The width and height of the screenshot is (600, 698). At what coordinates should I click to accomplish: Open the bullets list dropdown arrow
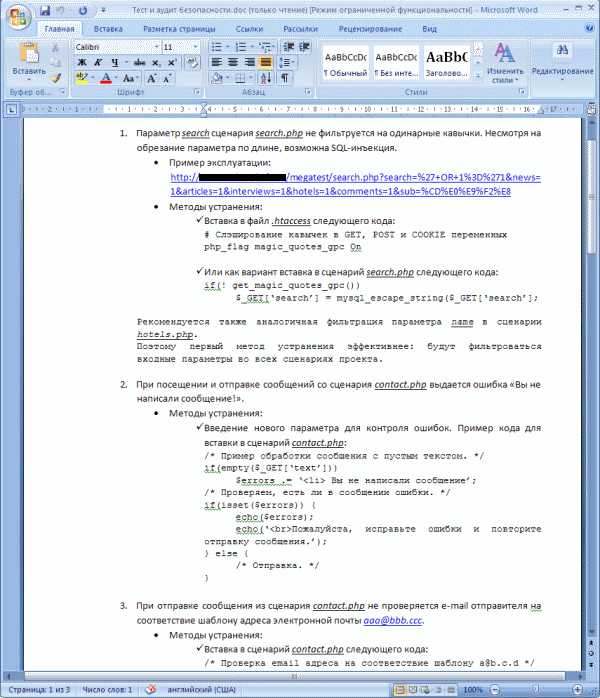coord(227,47)
